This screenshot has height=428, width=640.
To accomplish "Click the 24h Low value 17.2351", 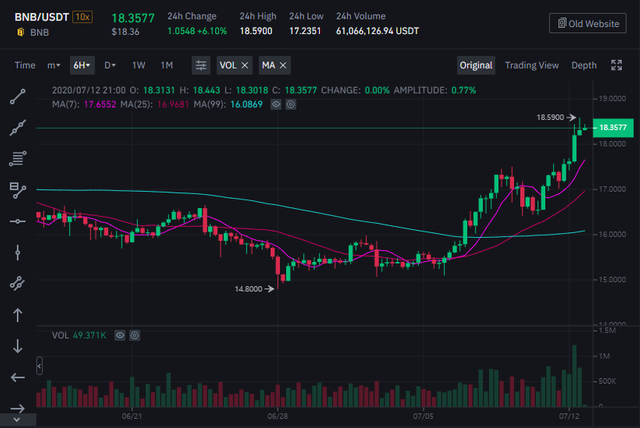I will 305,31.
